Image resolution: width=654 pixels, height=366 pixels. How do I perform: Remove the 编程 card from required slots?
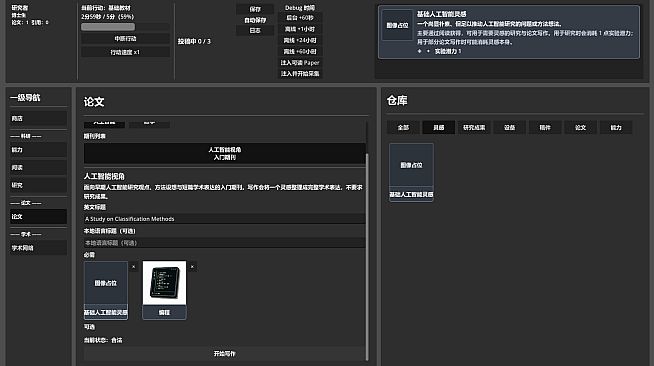coord(192,267)
